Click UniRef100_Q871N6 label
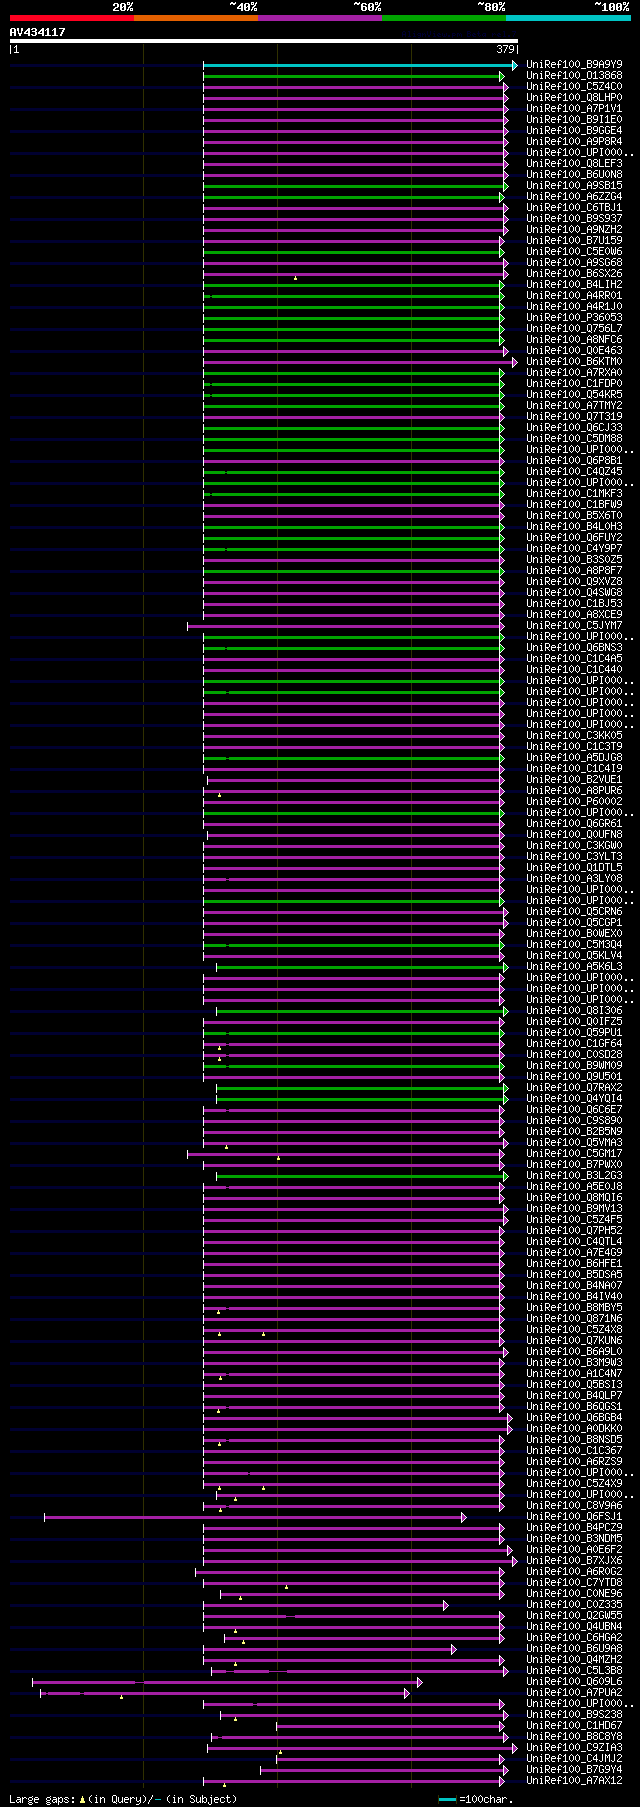Image resolution: width=640 pixels, height=1807 pixels. point(575,1319)
